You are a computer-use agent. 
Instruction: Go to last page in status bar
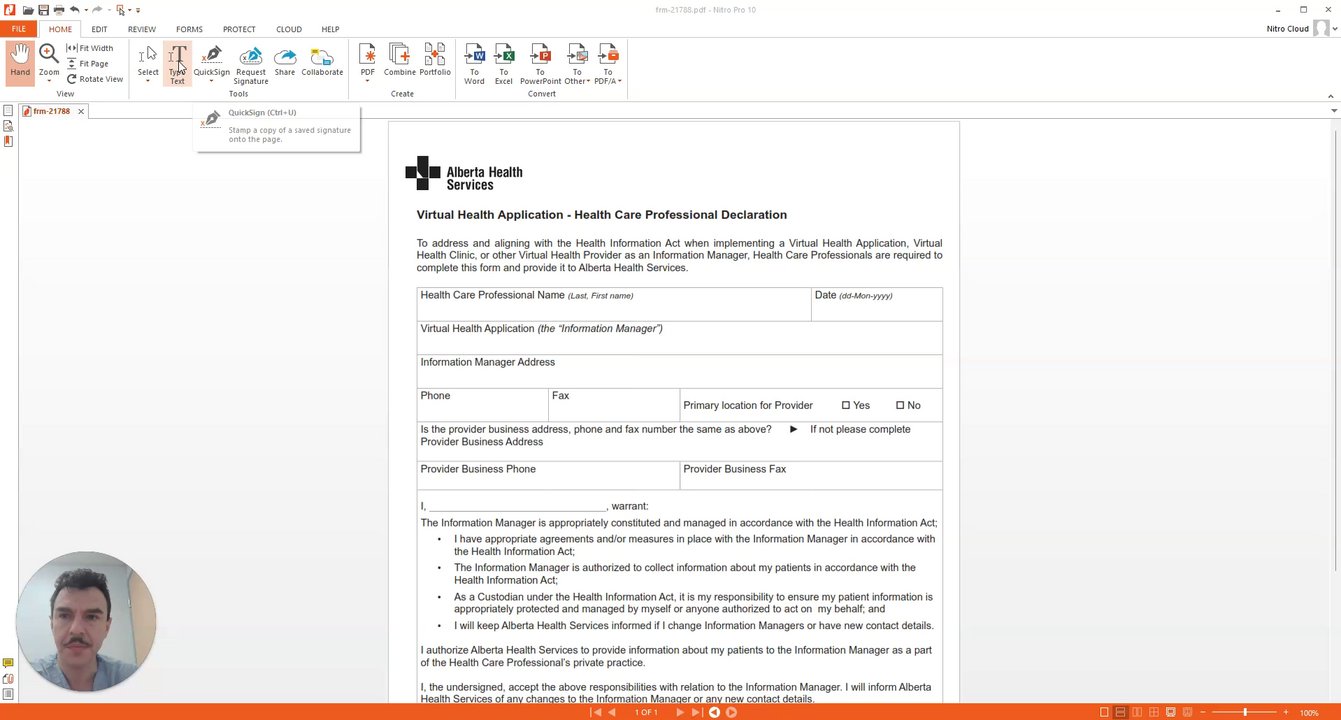point(696,712)
